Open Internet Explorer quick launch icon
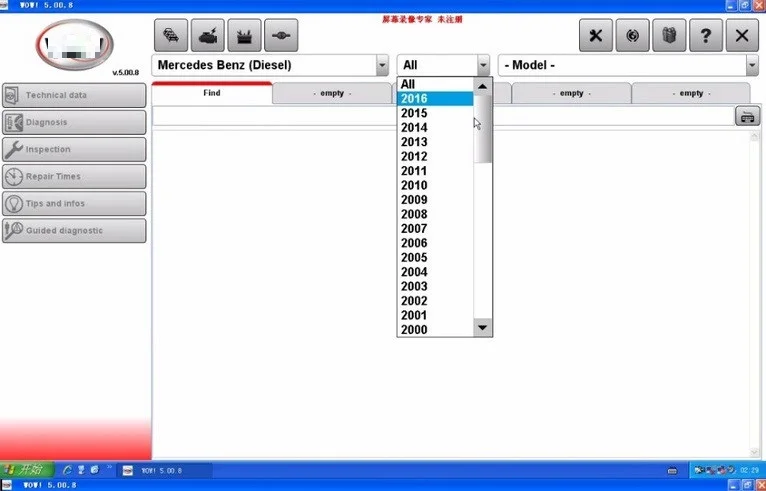The width and height of the screenshot is (766, 491). (x=67, y=470)
